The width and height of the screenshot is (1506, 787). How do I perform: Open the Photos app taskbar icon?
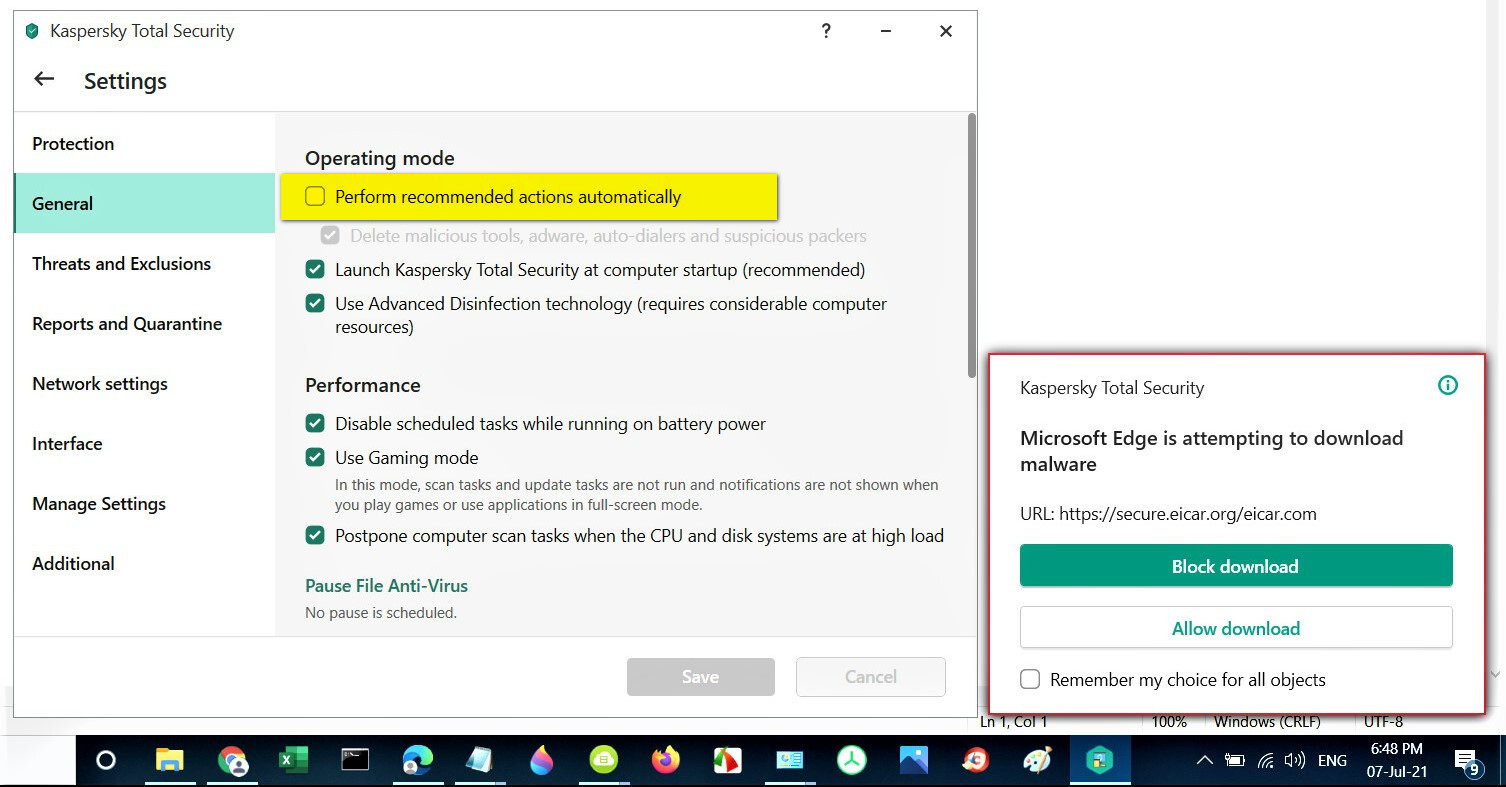coord(913,761)
